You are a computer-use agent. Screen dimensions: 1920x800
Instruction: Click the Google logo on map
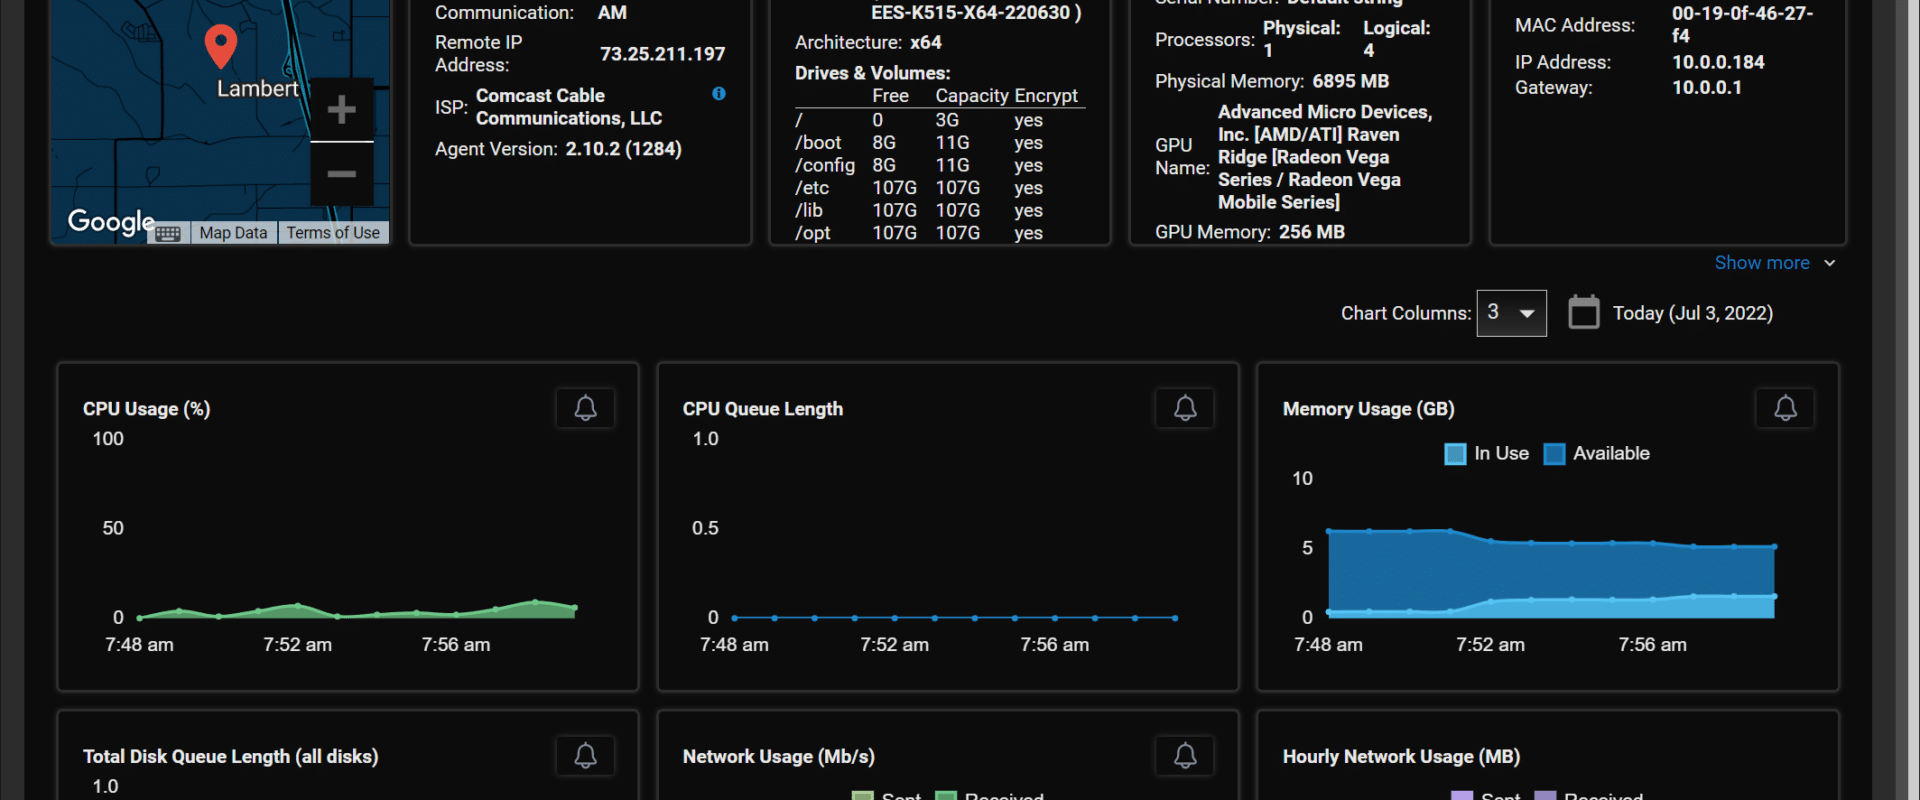(111, 222)
